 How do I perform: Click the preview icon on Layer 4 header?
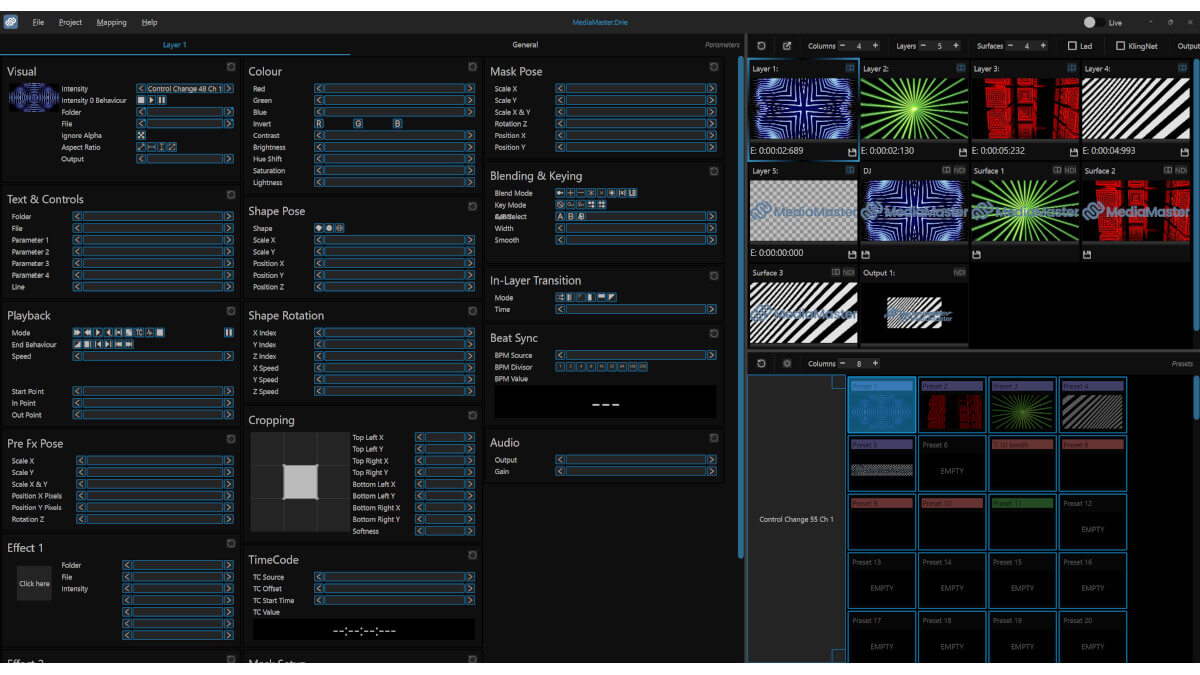(x=1182, y=68)
